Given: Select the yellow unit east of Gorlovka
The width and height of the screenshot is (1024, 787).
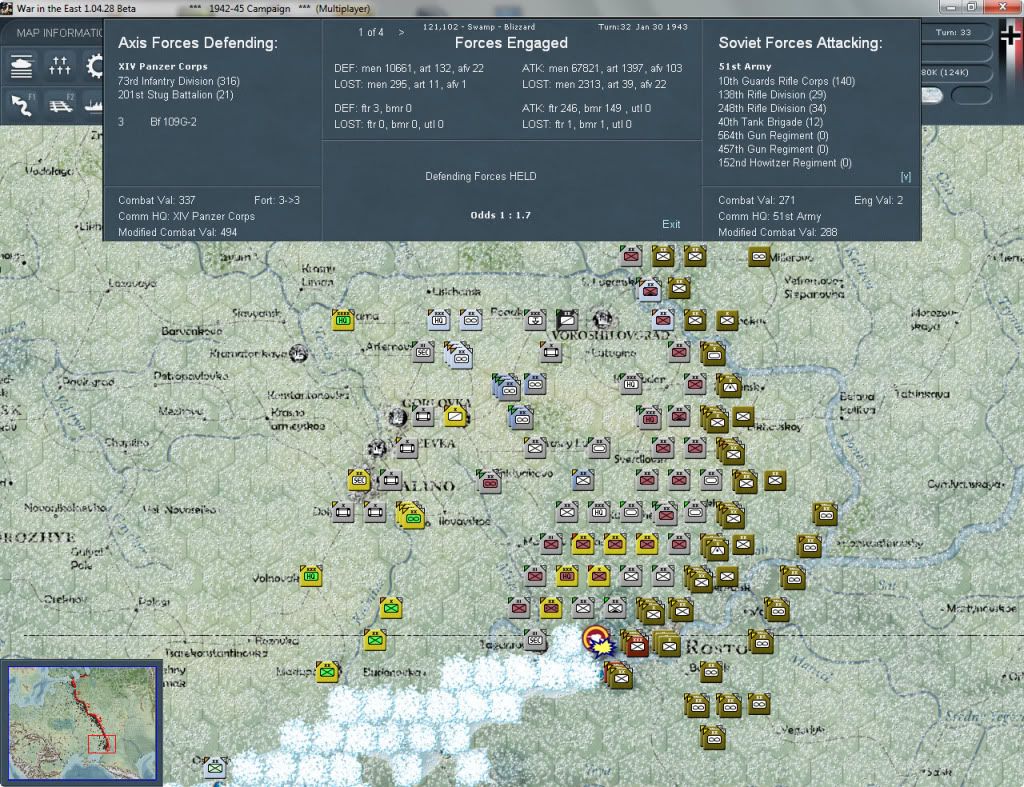Looking at the screenshot, I should pyautogui.click(x=455, y=415).
